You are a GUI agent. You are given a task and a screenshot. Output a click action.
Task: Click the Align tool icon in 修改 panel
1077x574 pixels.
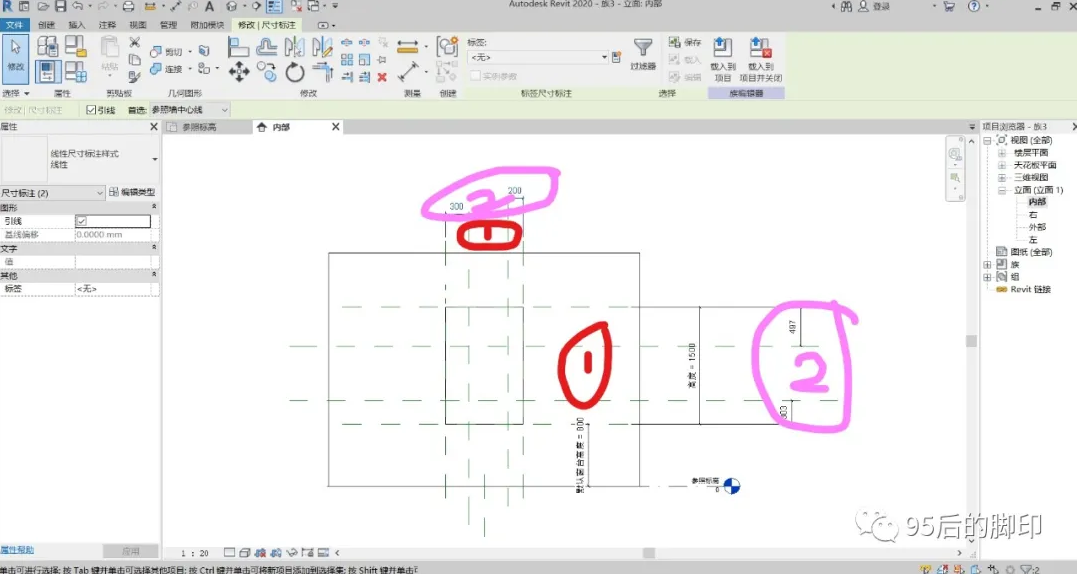(238, 47)
